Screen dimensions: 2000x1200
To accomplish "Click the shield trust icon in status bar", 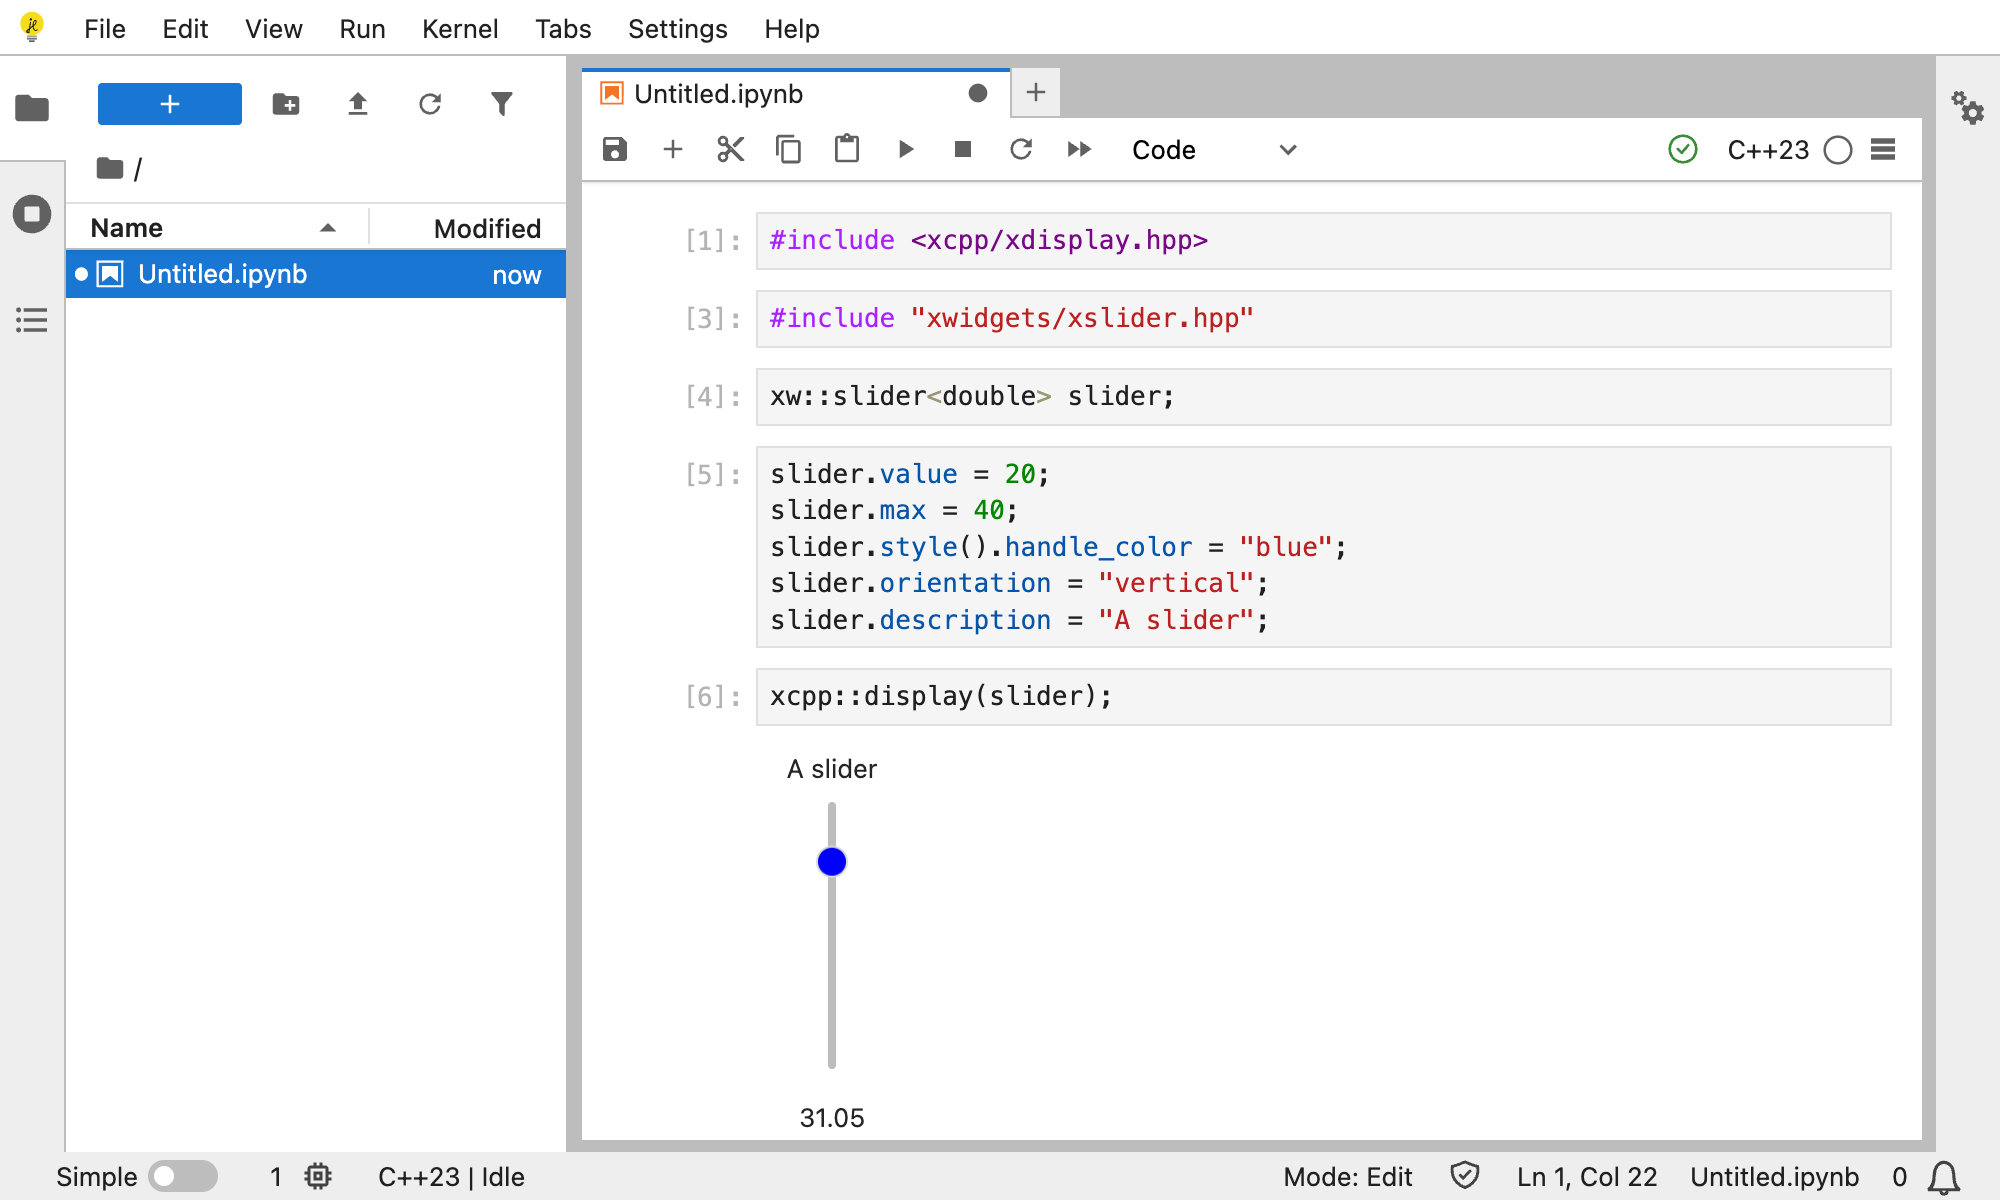I will click(x=1465, y=1175).
